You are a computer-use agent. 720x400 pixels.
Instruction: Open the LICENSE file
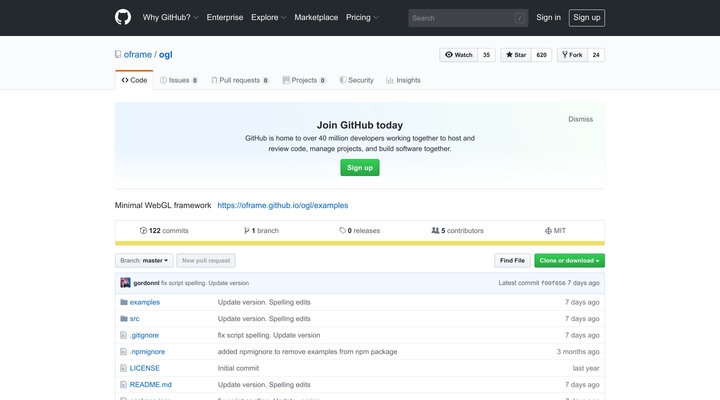click(145, 368)
